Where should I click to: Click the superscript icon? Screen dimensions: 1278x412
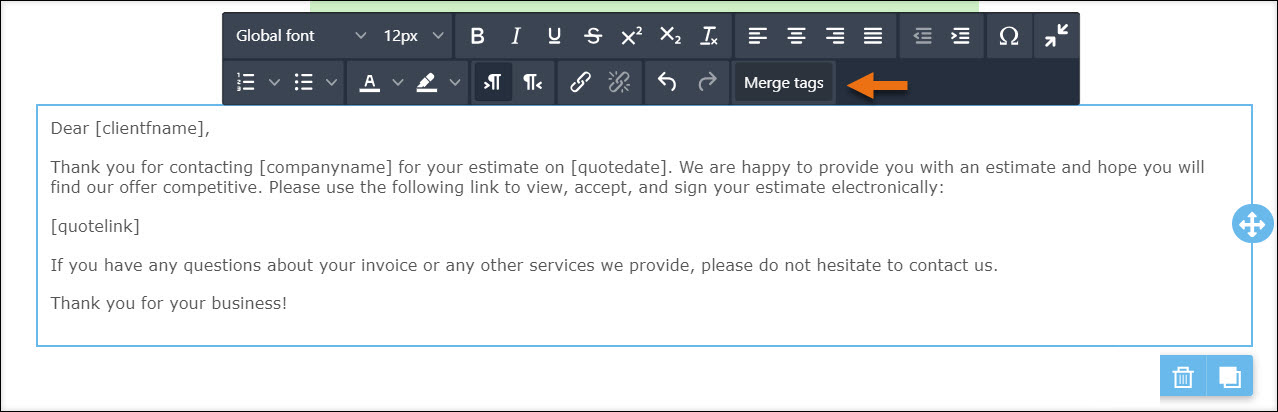[x=631, y=36]
